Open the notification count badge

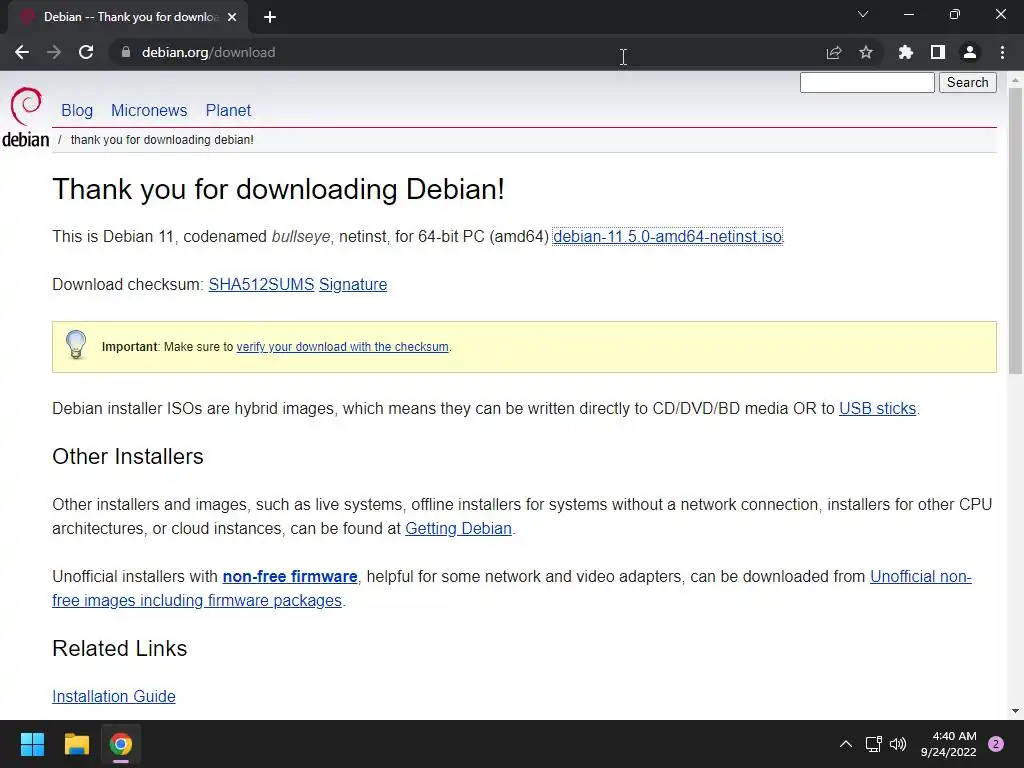coord(996,744)
